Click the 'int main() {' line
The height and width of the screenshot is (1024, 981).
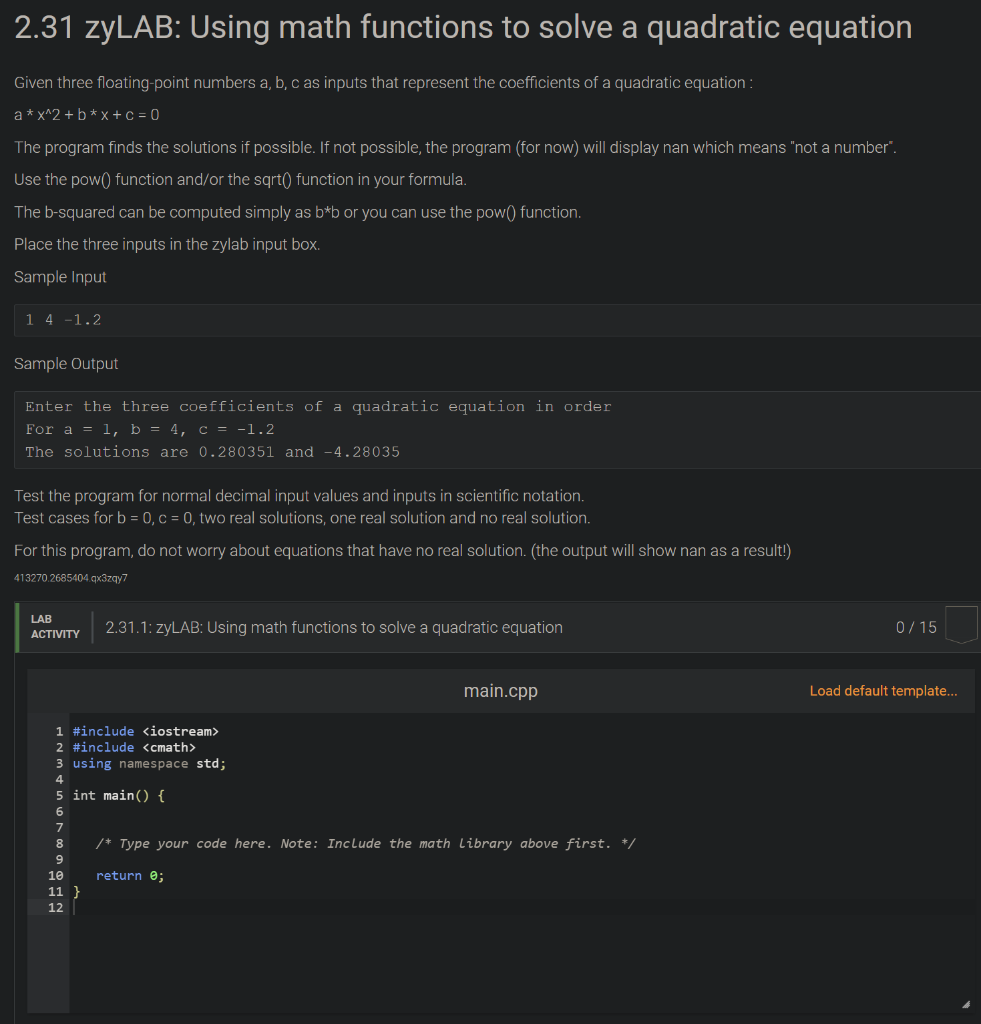(x=119, y=795)
